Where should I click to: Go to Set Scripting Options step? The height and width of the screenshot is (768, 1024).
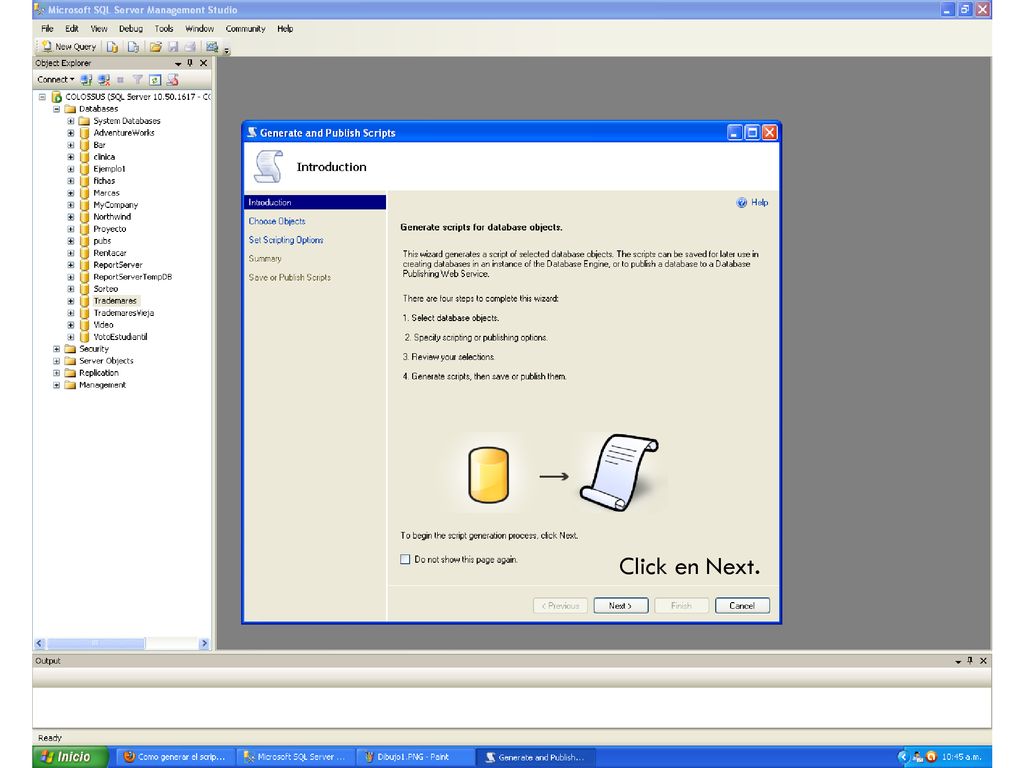[286, 240]
